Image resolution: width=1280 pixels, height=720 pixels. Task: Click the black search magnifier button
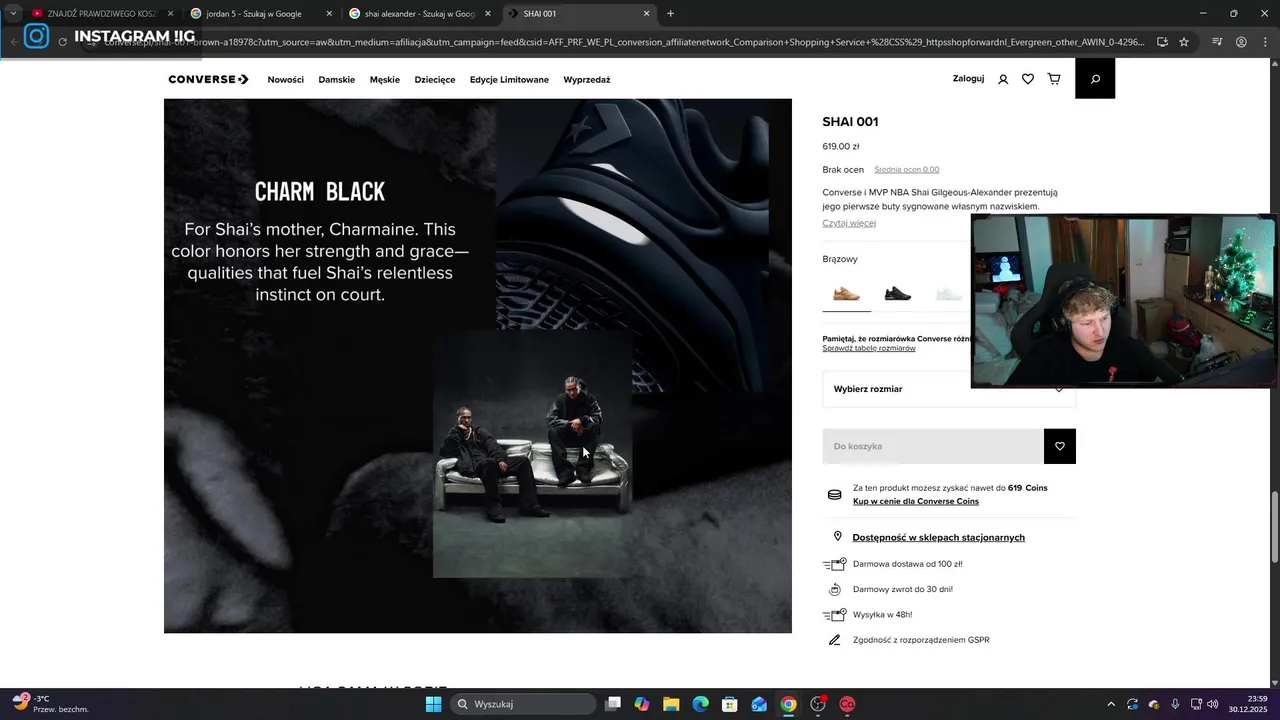tap(1095, 79)
